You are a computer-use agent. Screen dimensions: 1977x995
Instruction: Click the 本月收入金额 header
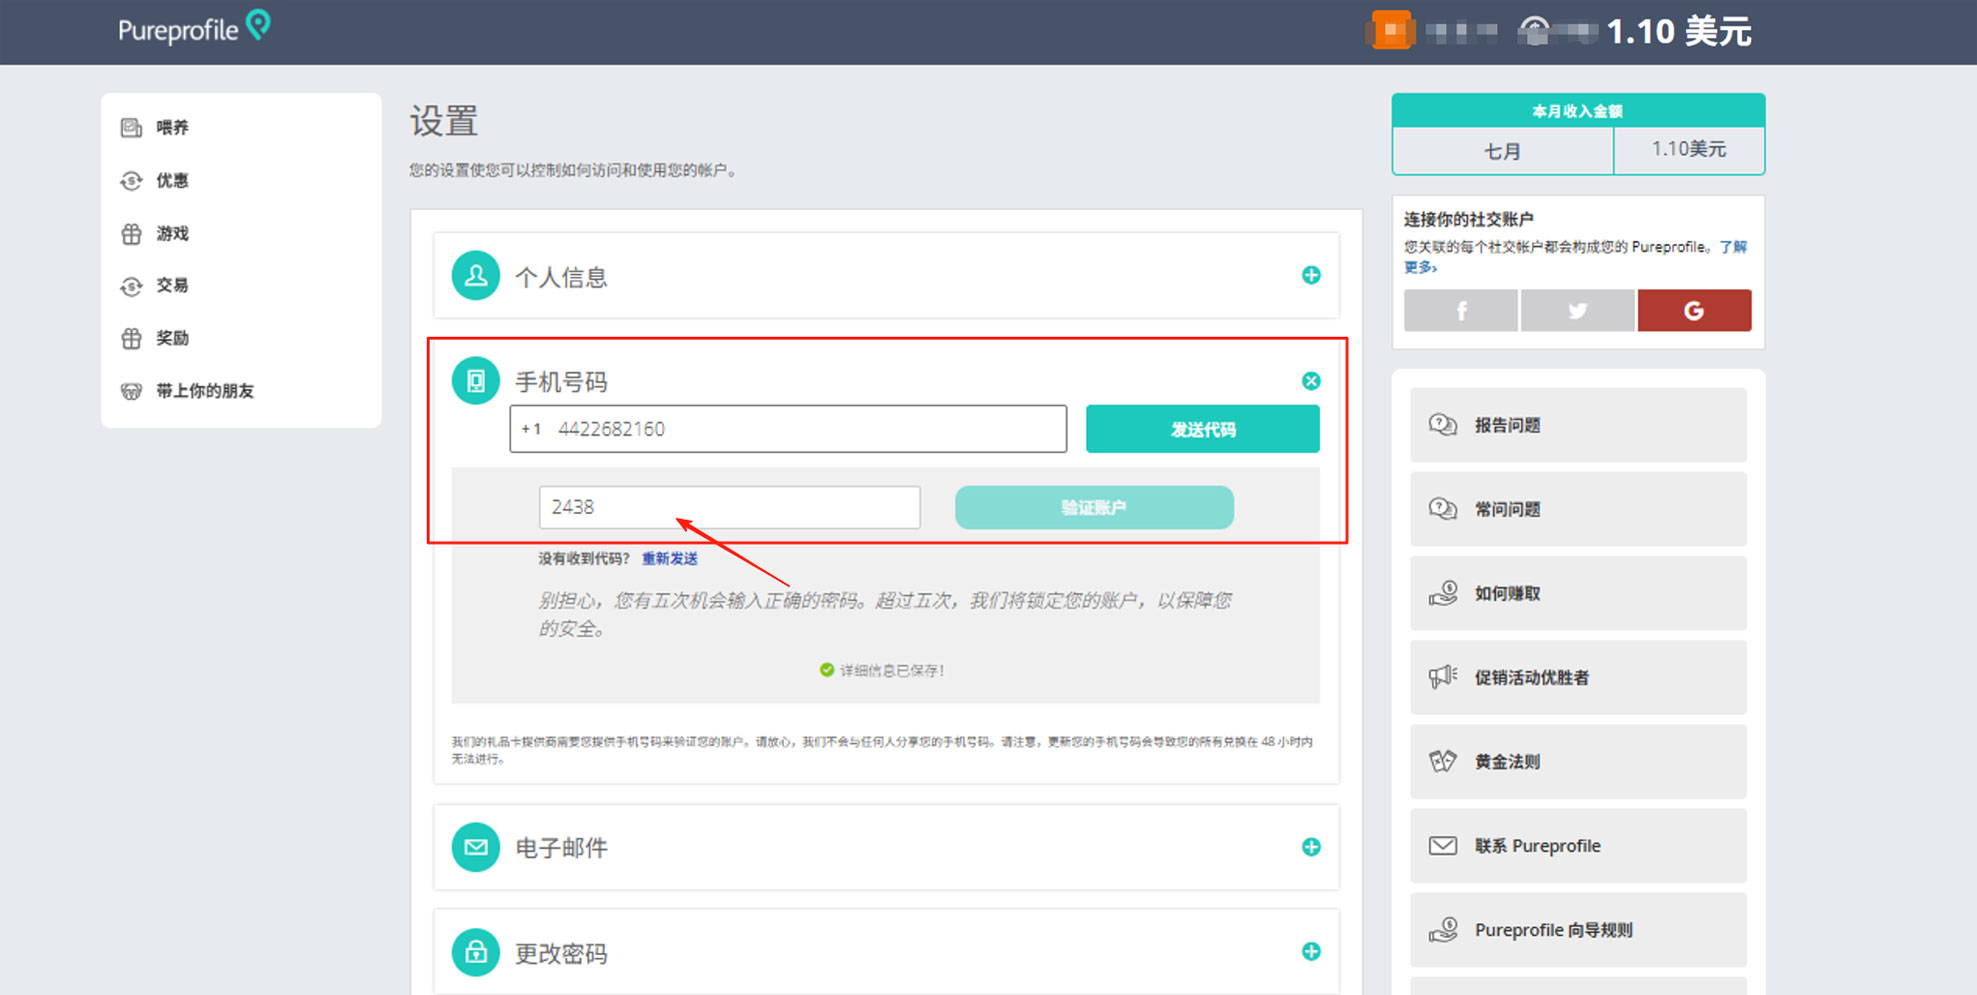click(x=1578, y=111)
